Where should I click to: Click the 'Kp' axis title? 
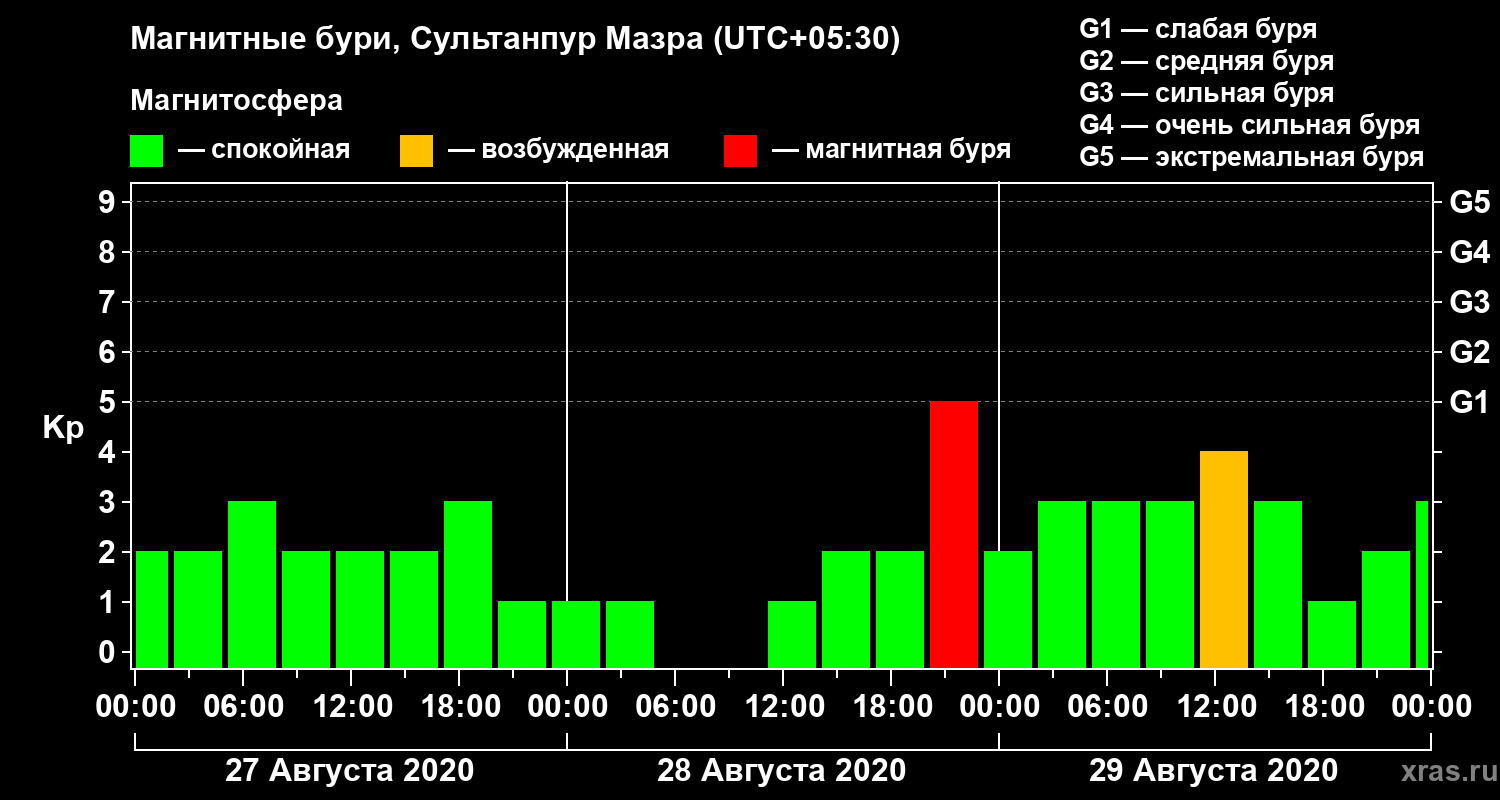[62, 428]
